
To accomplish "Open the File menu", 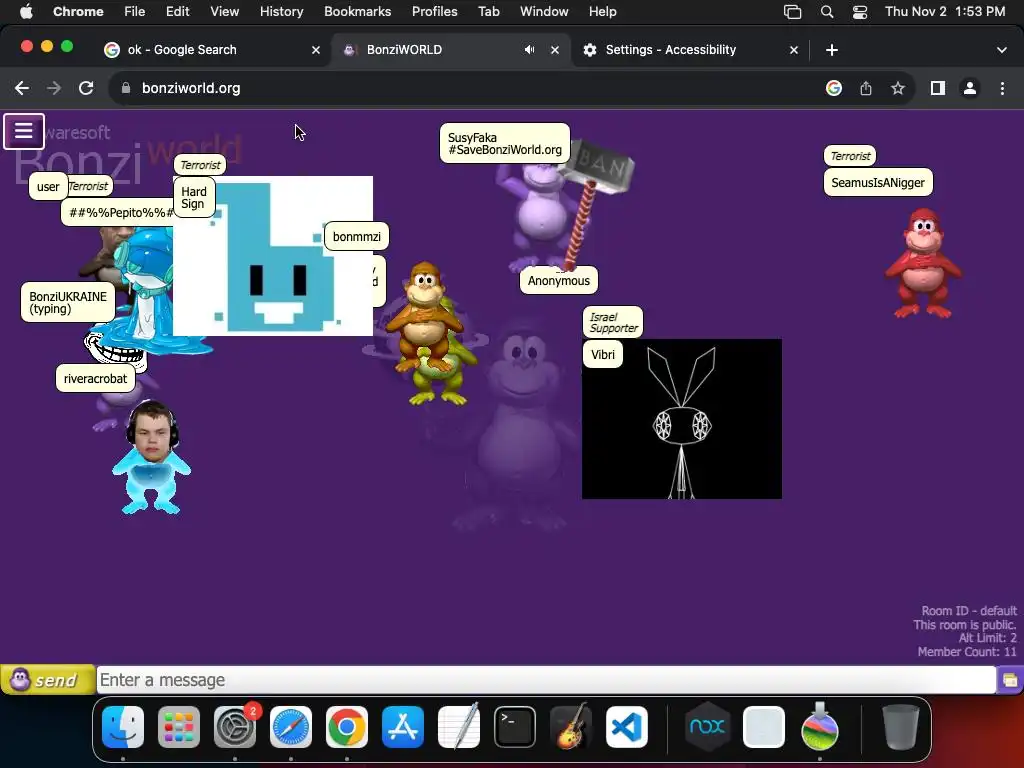I will point(135,12).
